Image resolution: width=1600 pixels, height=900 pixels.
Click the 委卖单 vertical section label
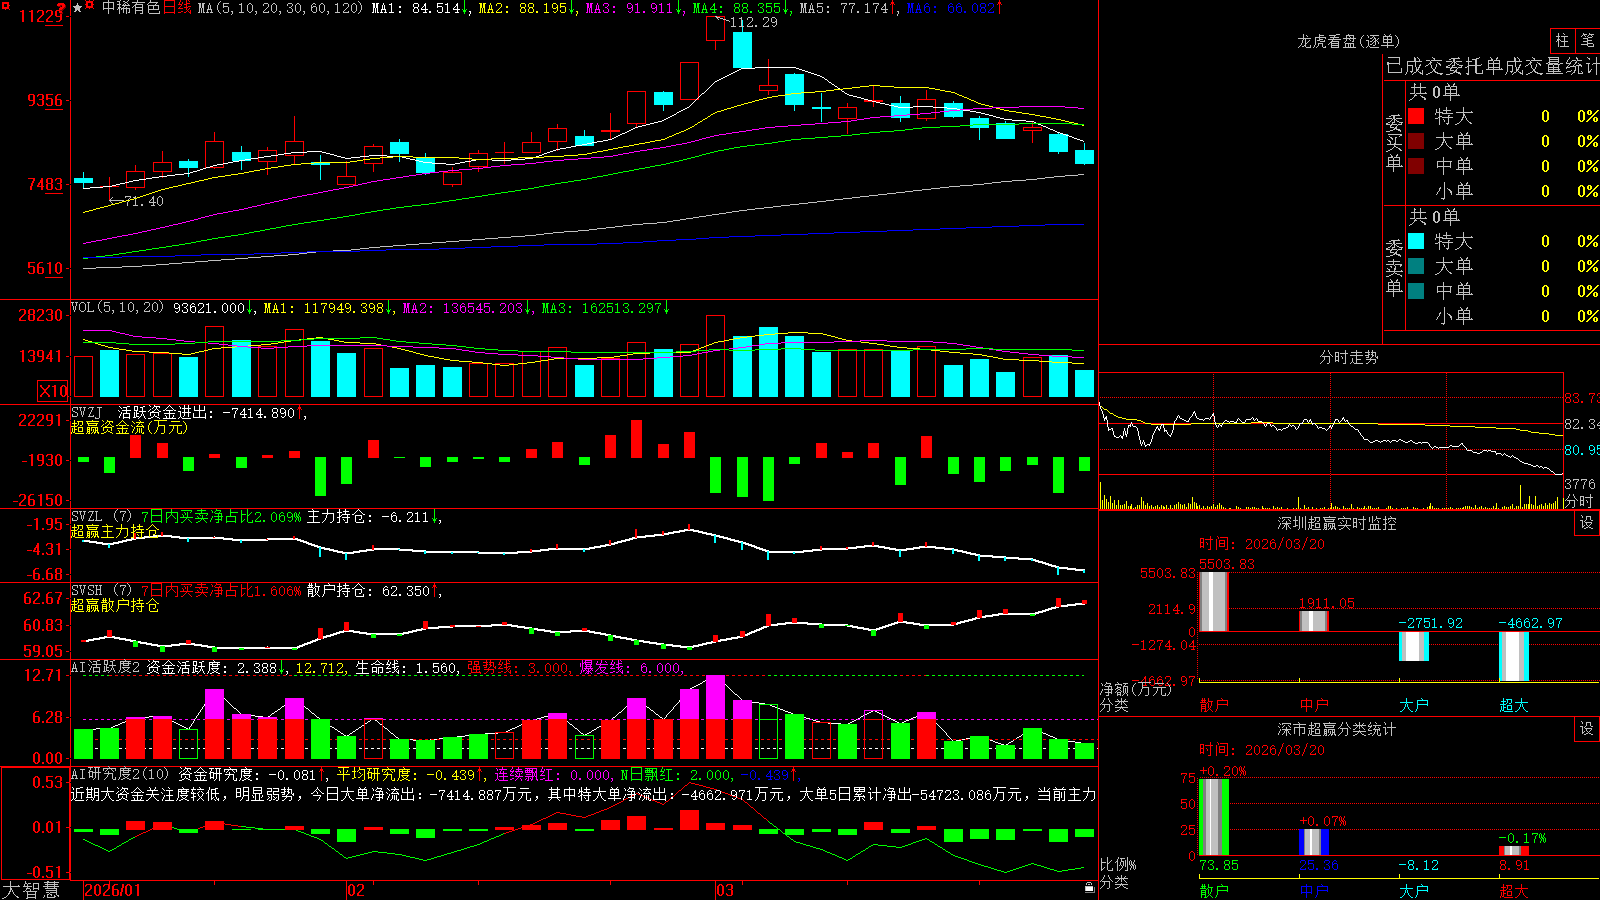pyautogui.click(x=1394, y=267)
